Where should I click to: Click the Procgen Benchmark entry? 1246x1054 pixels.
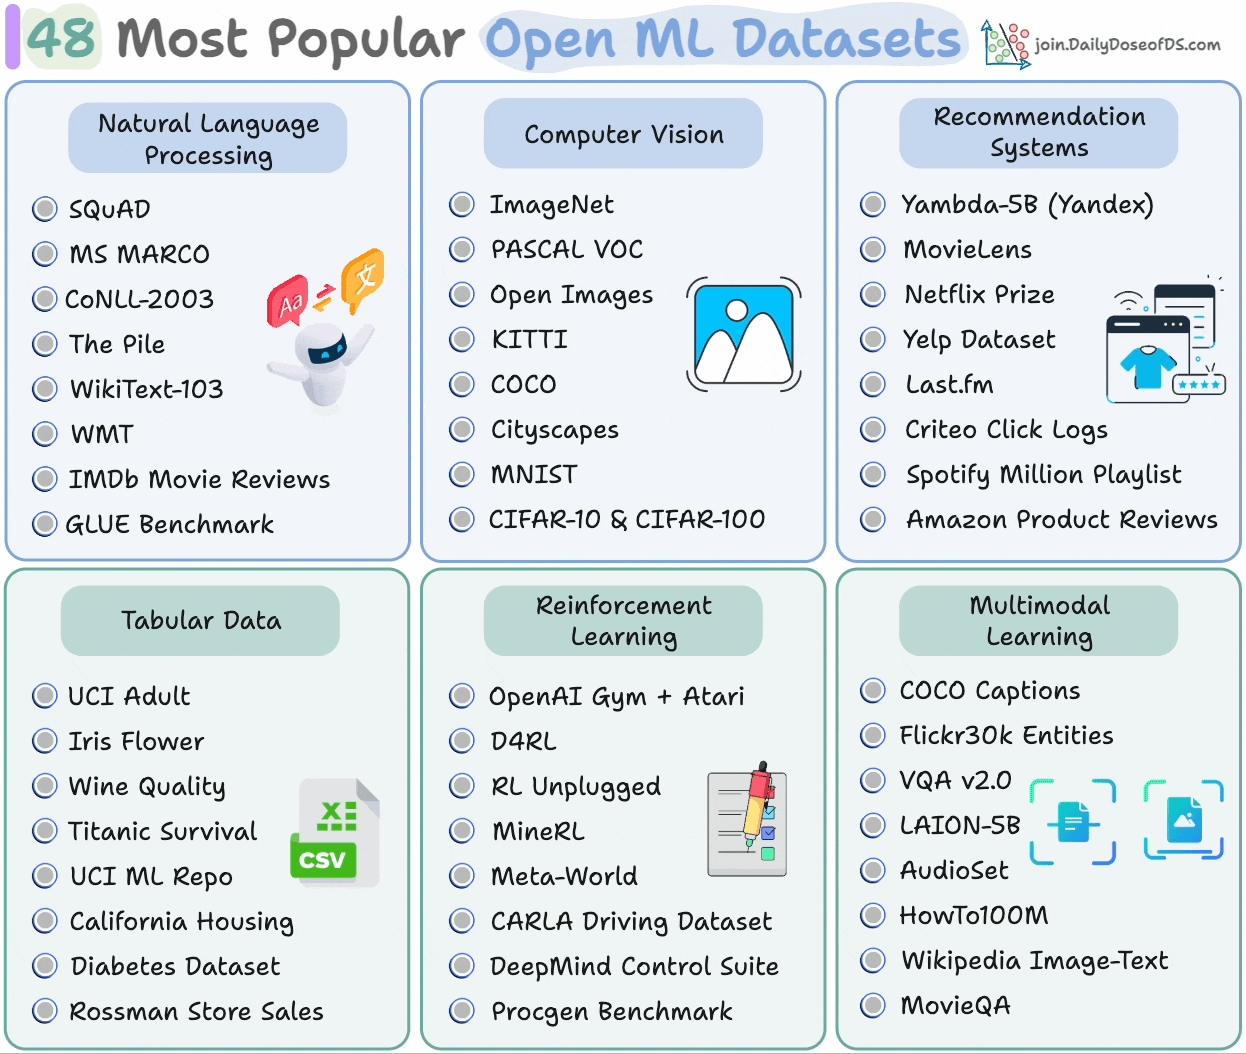coord(611,1011)
